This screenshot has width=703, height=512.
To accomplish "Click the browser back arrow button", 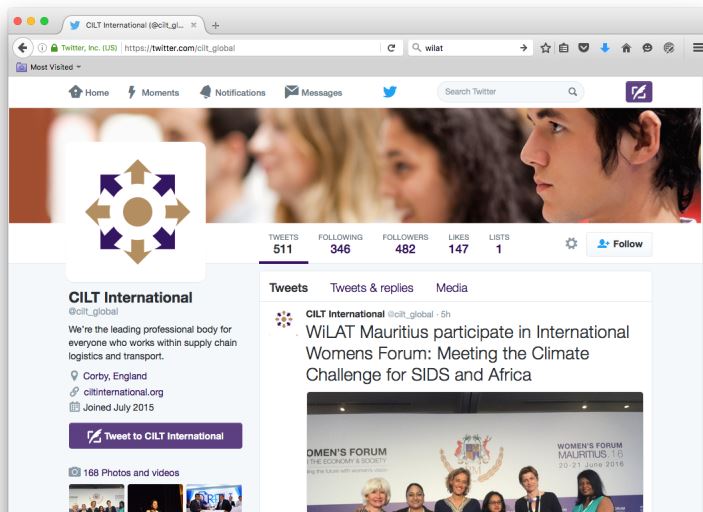I will [x=22, y=48].
